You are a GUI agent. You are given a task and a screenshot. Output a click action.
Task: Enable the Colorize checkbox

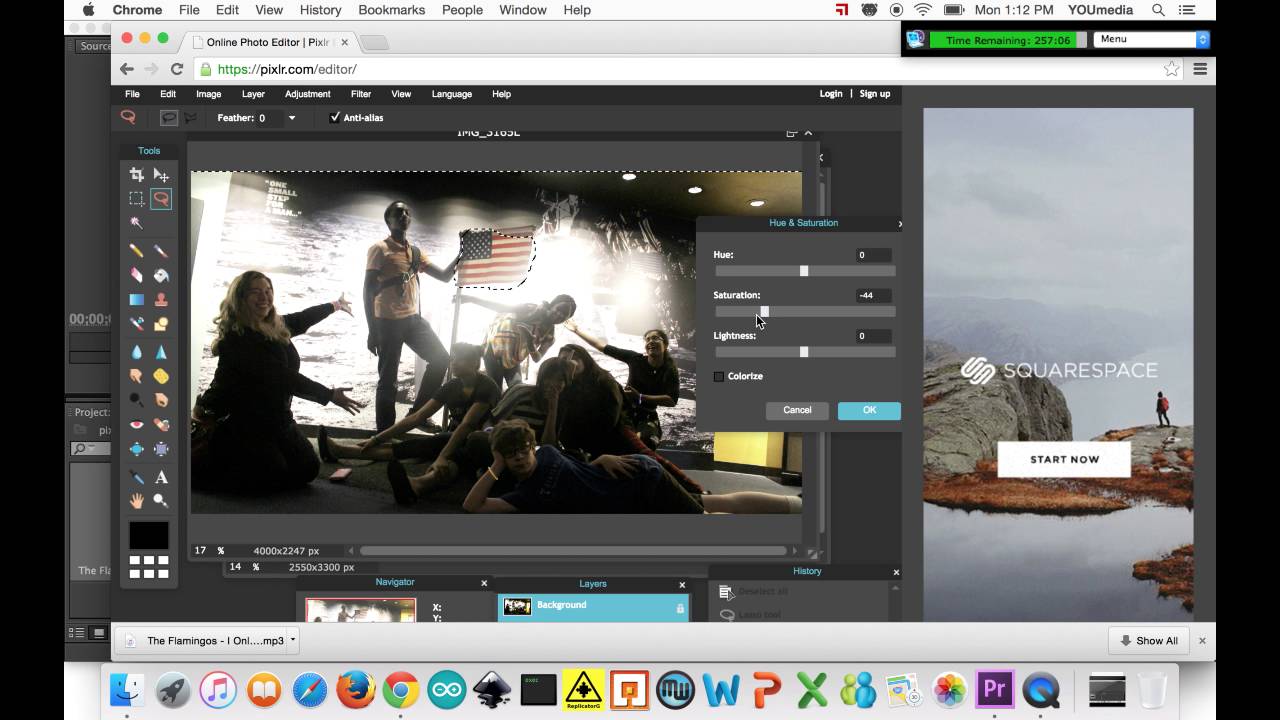coord(719,377)
